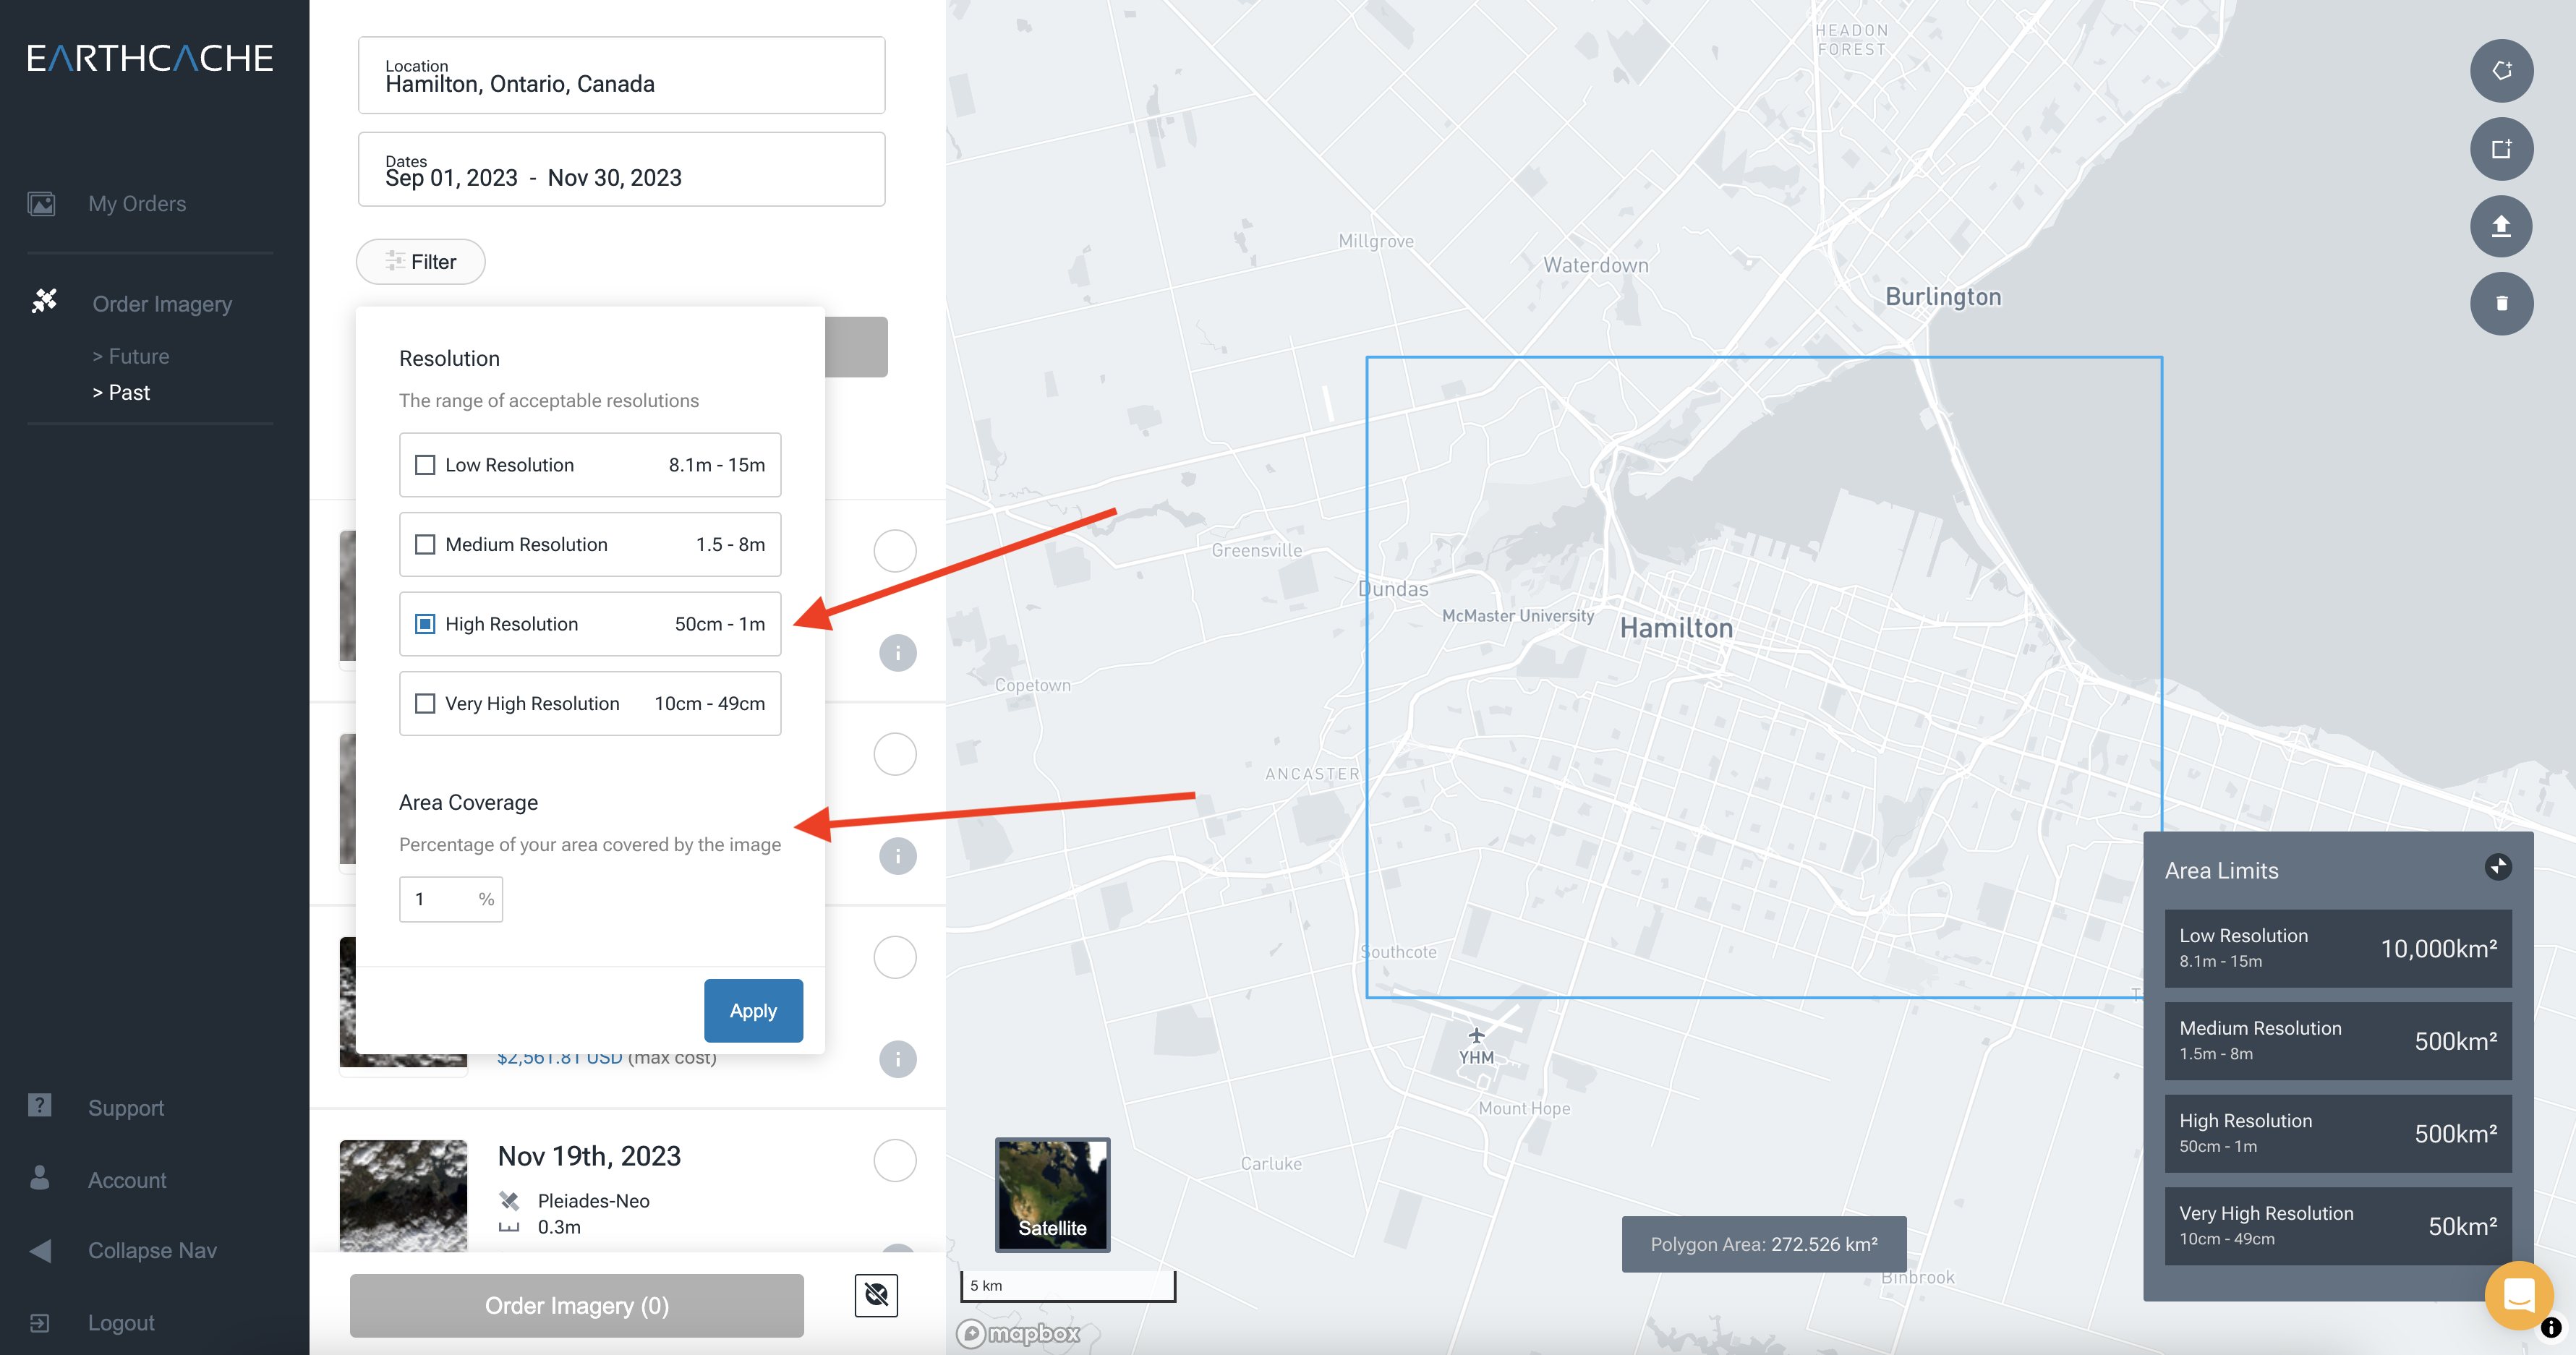Click the Nov 19th 2023 result thumbnail
The width and height of the screenshot is (2576, 1355).
click(x=402, y=1193)
